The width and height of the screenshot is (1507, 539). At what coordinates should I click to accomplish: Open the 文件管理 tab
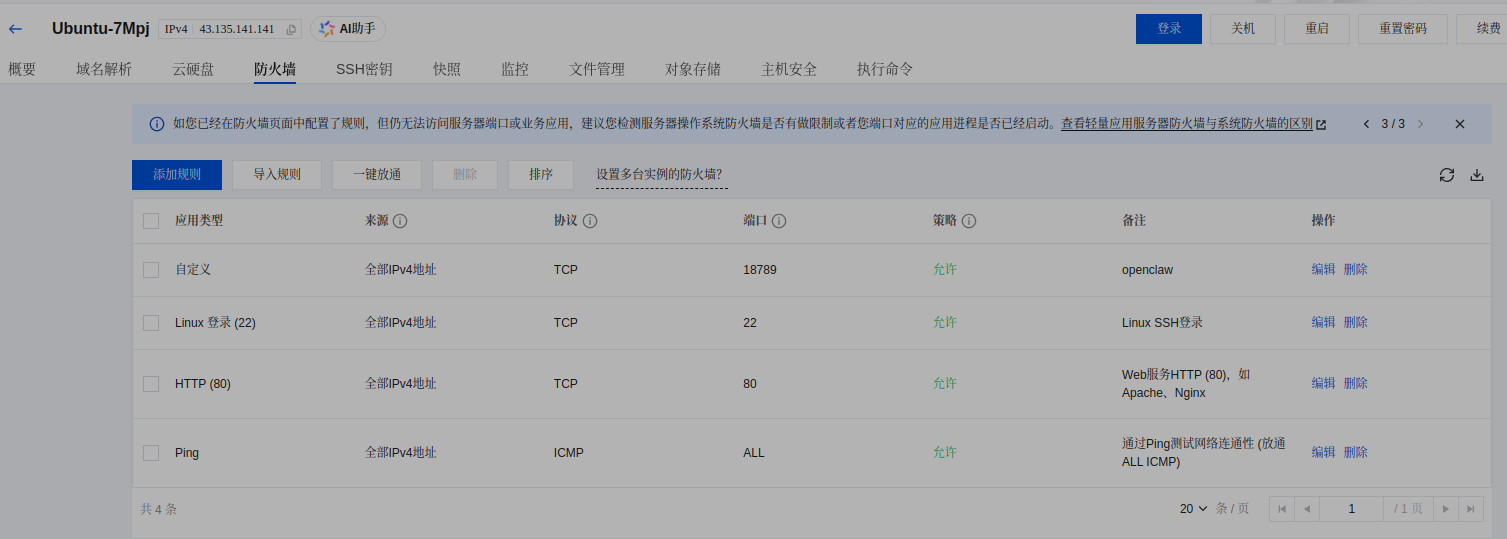click(597, 69)
